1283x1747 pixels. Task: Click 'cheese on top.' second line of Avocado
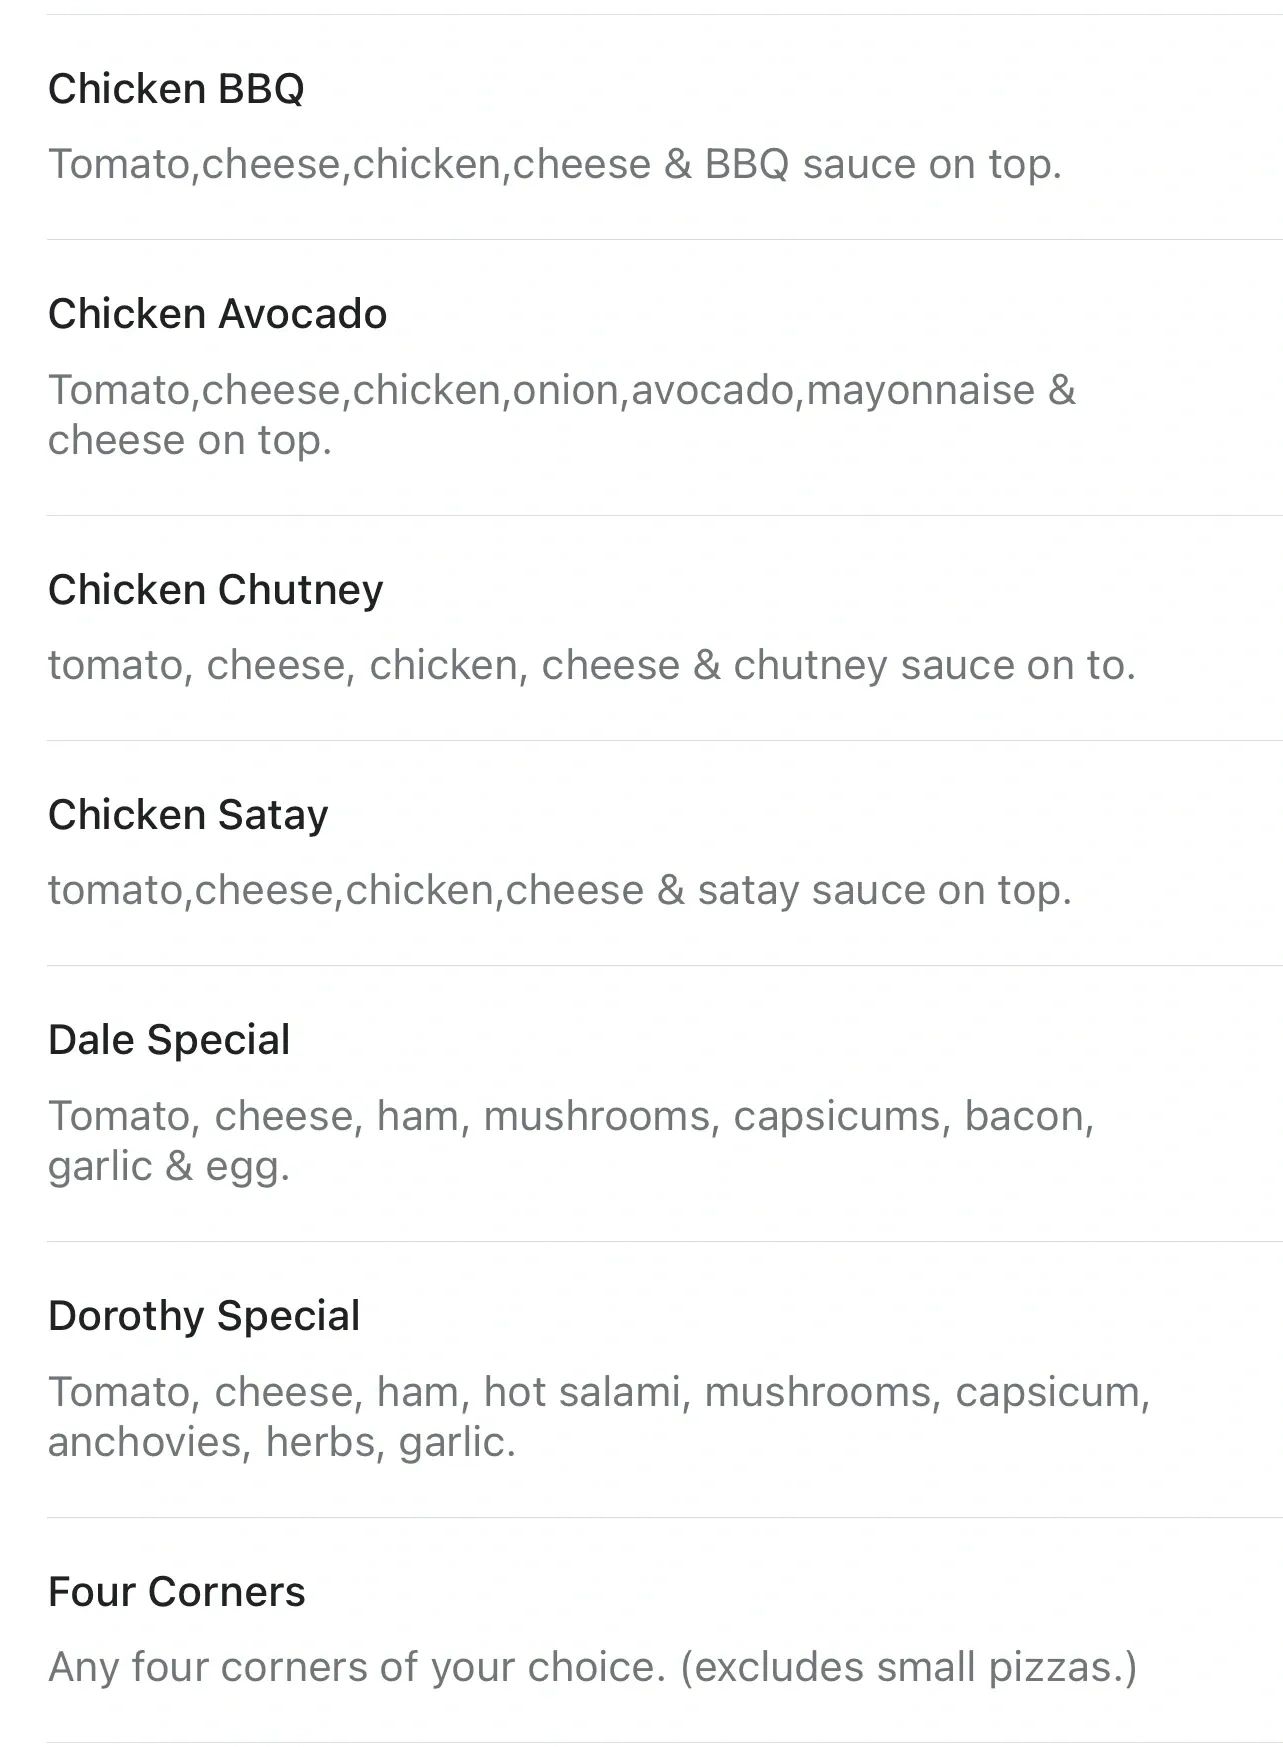pyautogui.click(x=190, y=440)
